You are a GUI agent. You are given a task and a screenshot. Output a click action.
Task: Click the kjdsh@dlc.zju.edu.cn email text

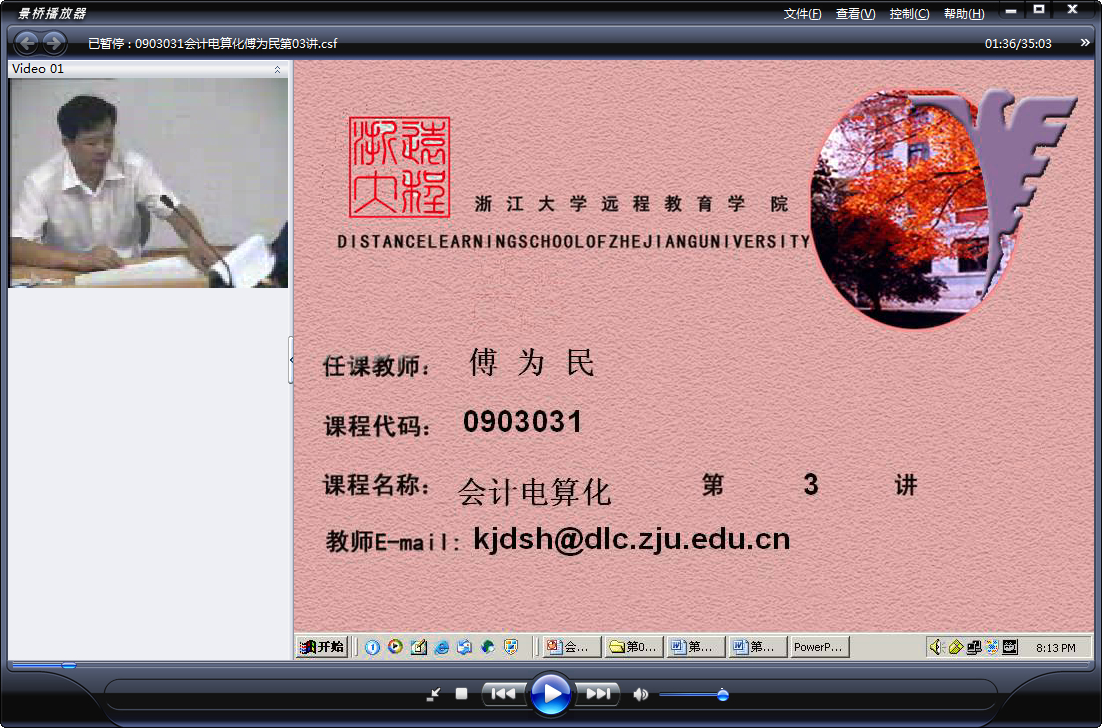631,540
